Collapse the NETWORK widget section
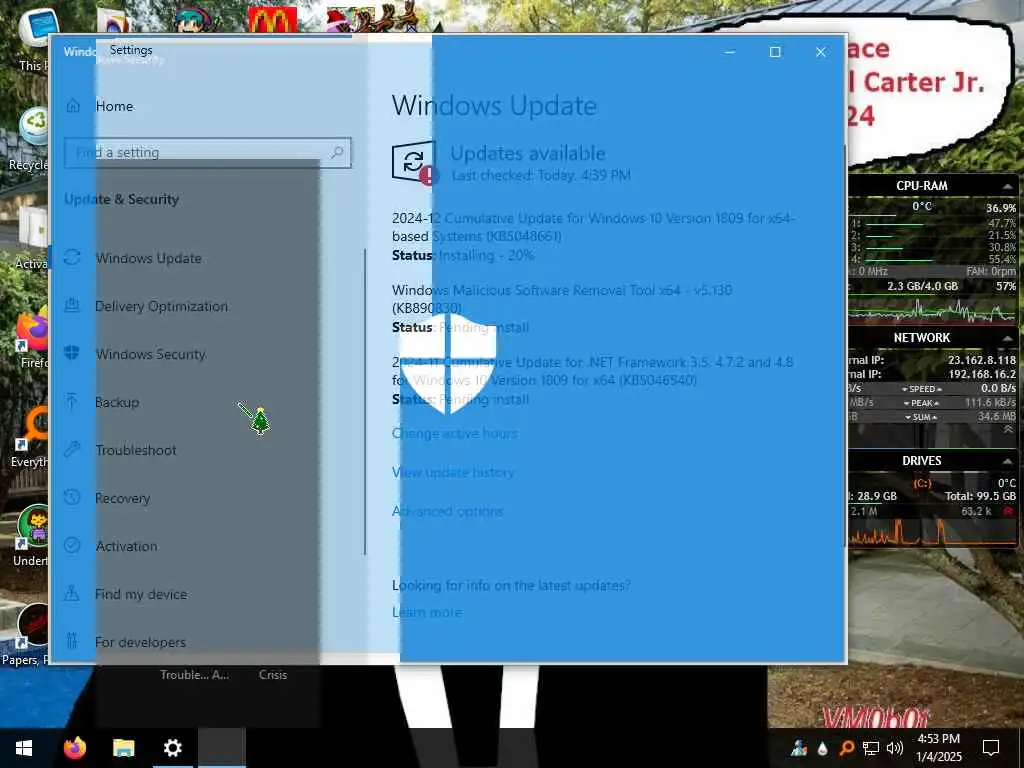Viewport: 1024px width, 768px height. coord(1008,338)
